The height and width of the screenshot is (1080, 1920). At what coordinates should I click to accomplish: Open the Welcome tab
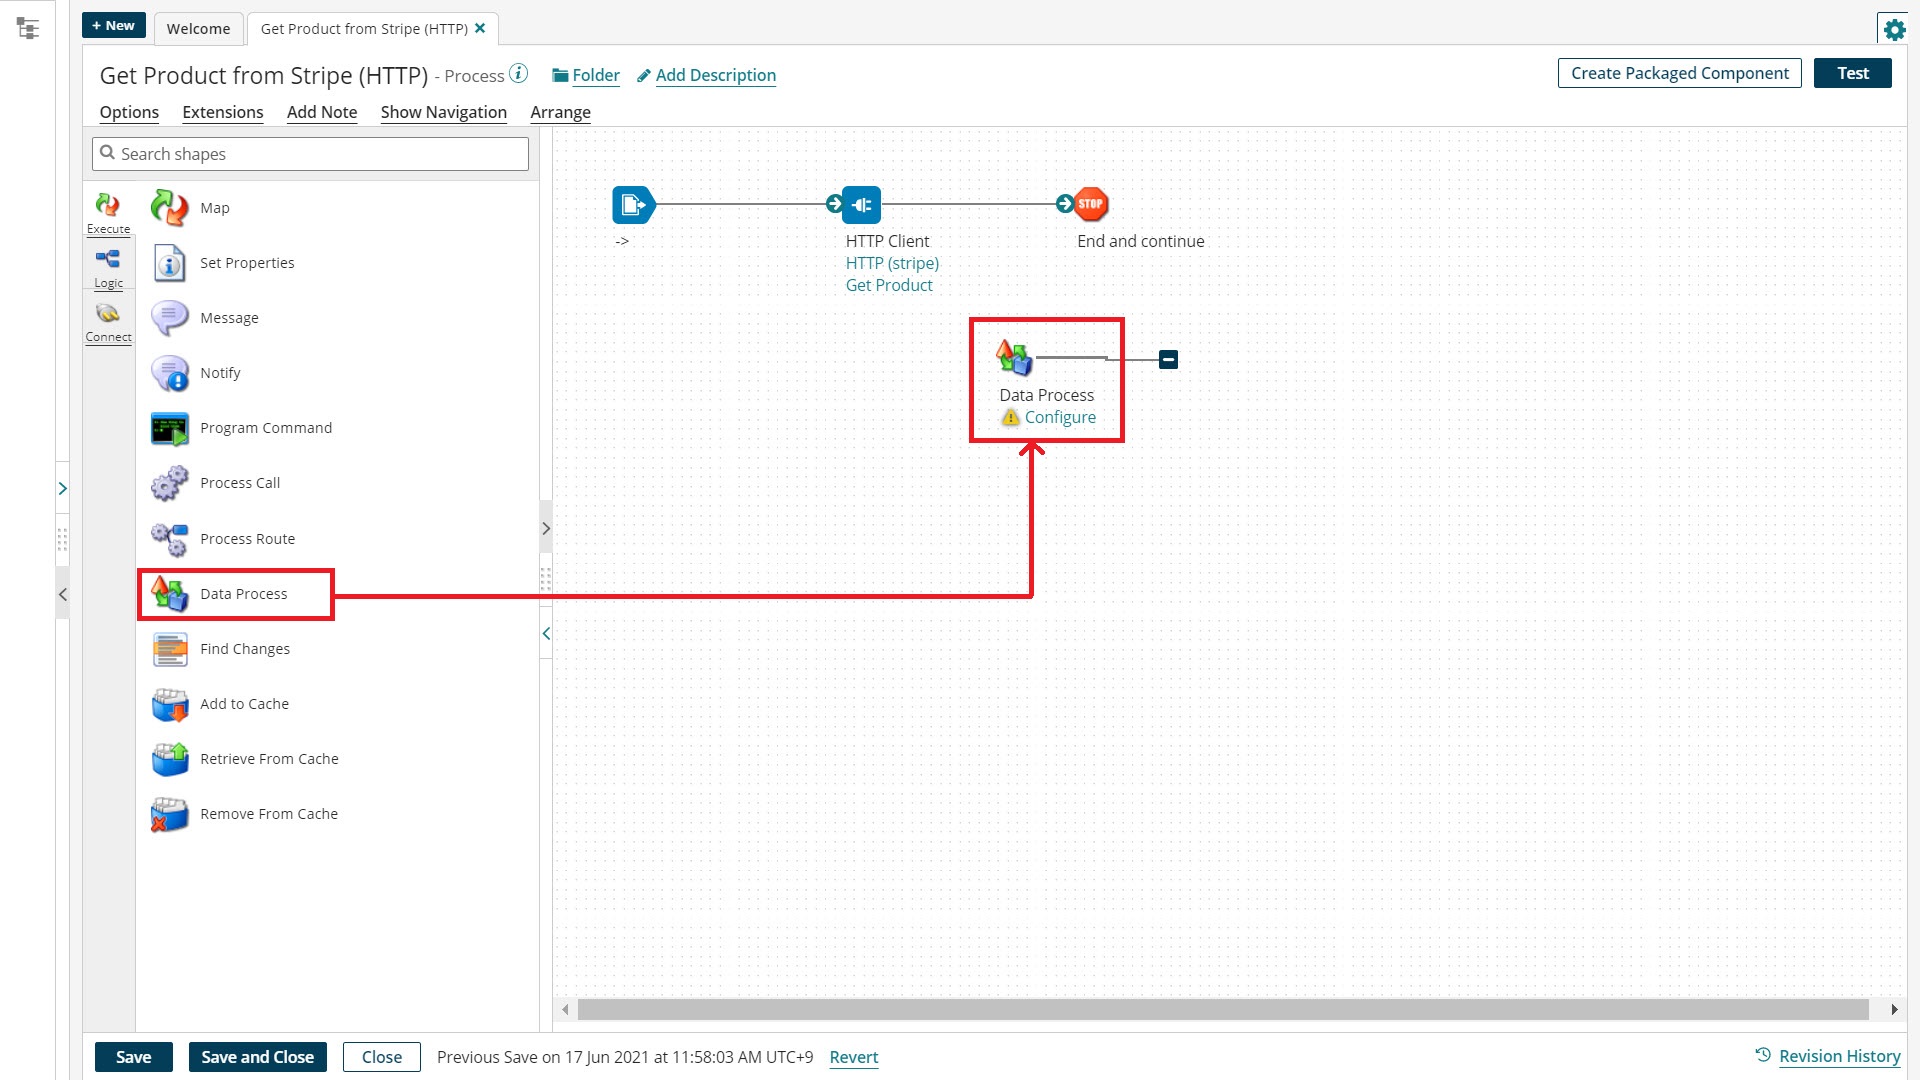coord(198,29)
